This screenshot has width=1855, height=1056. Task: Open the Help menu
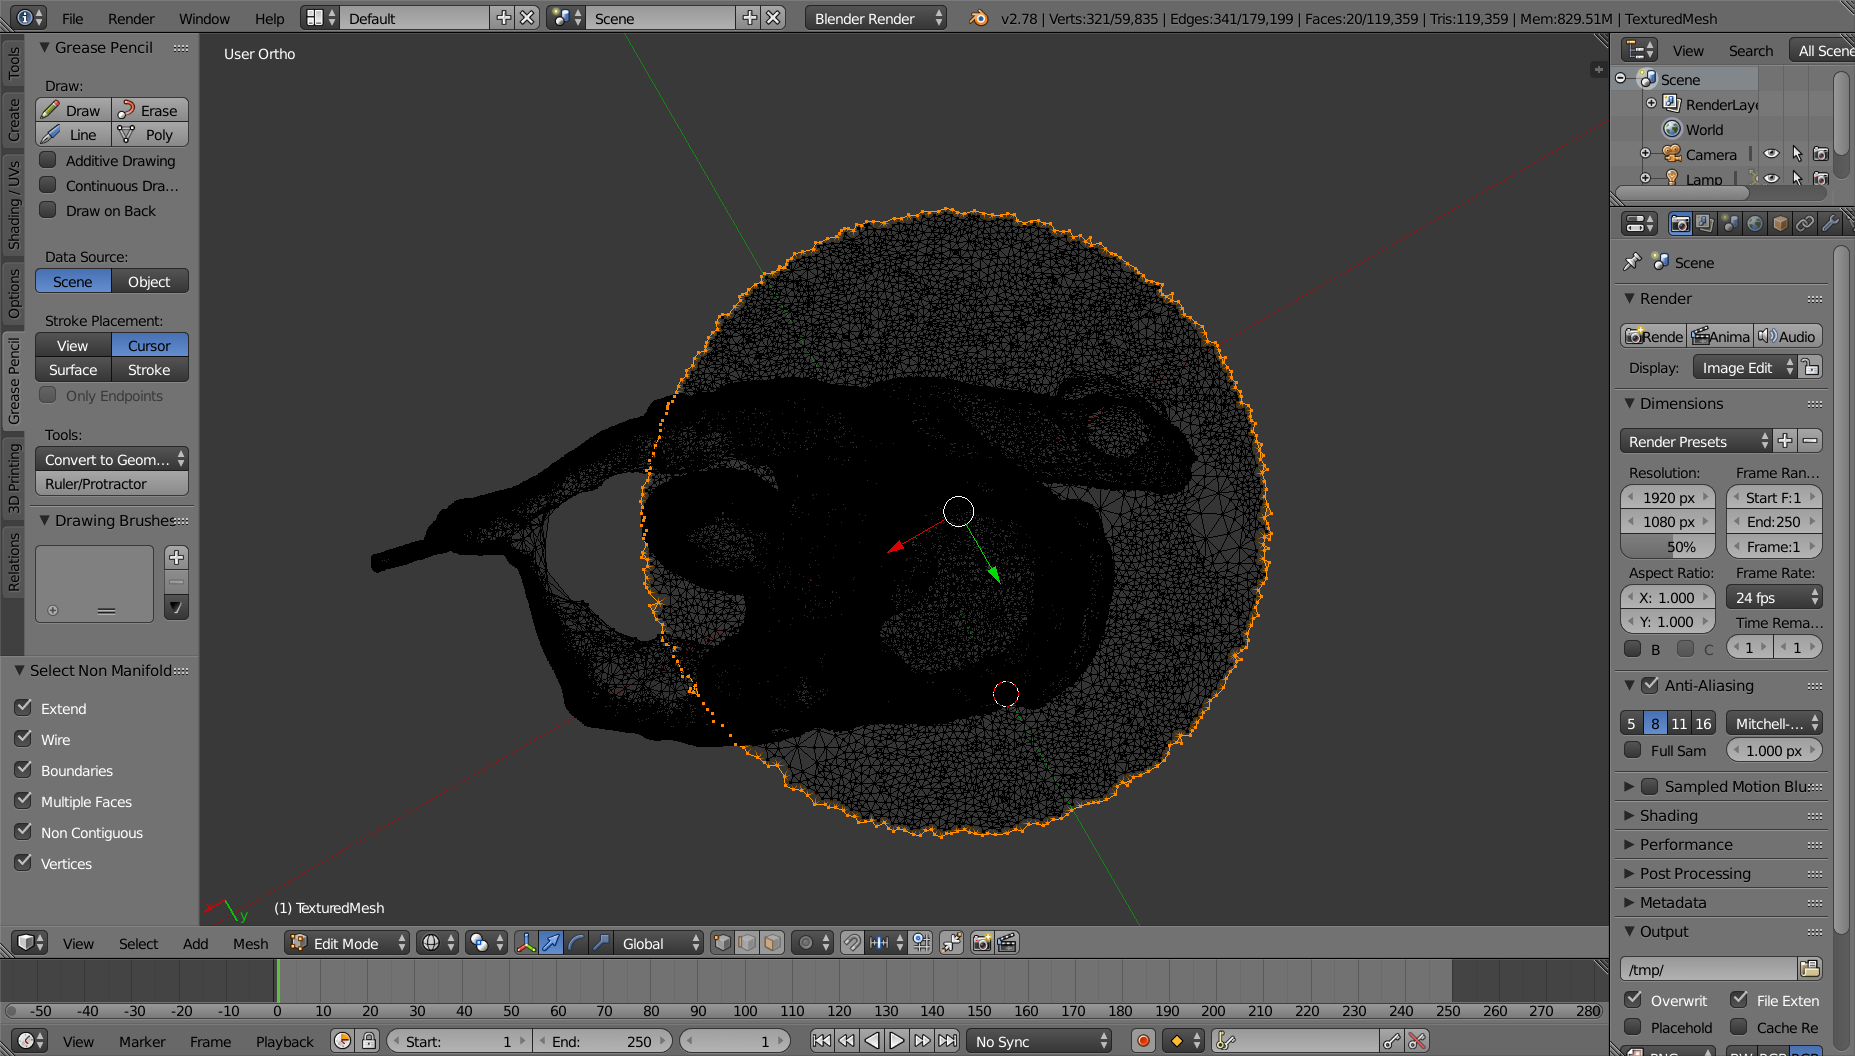269,18
